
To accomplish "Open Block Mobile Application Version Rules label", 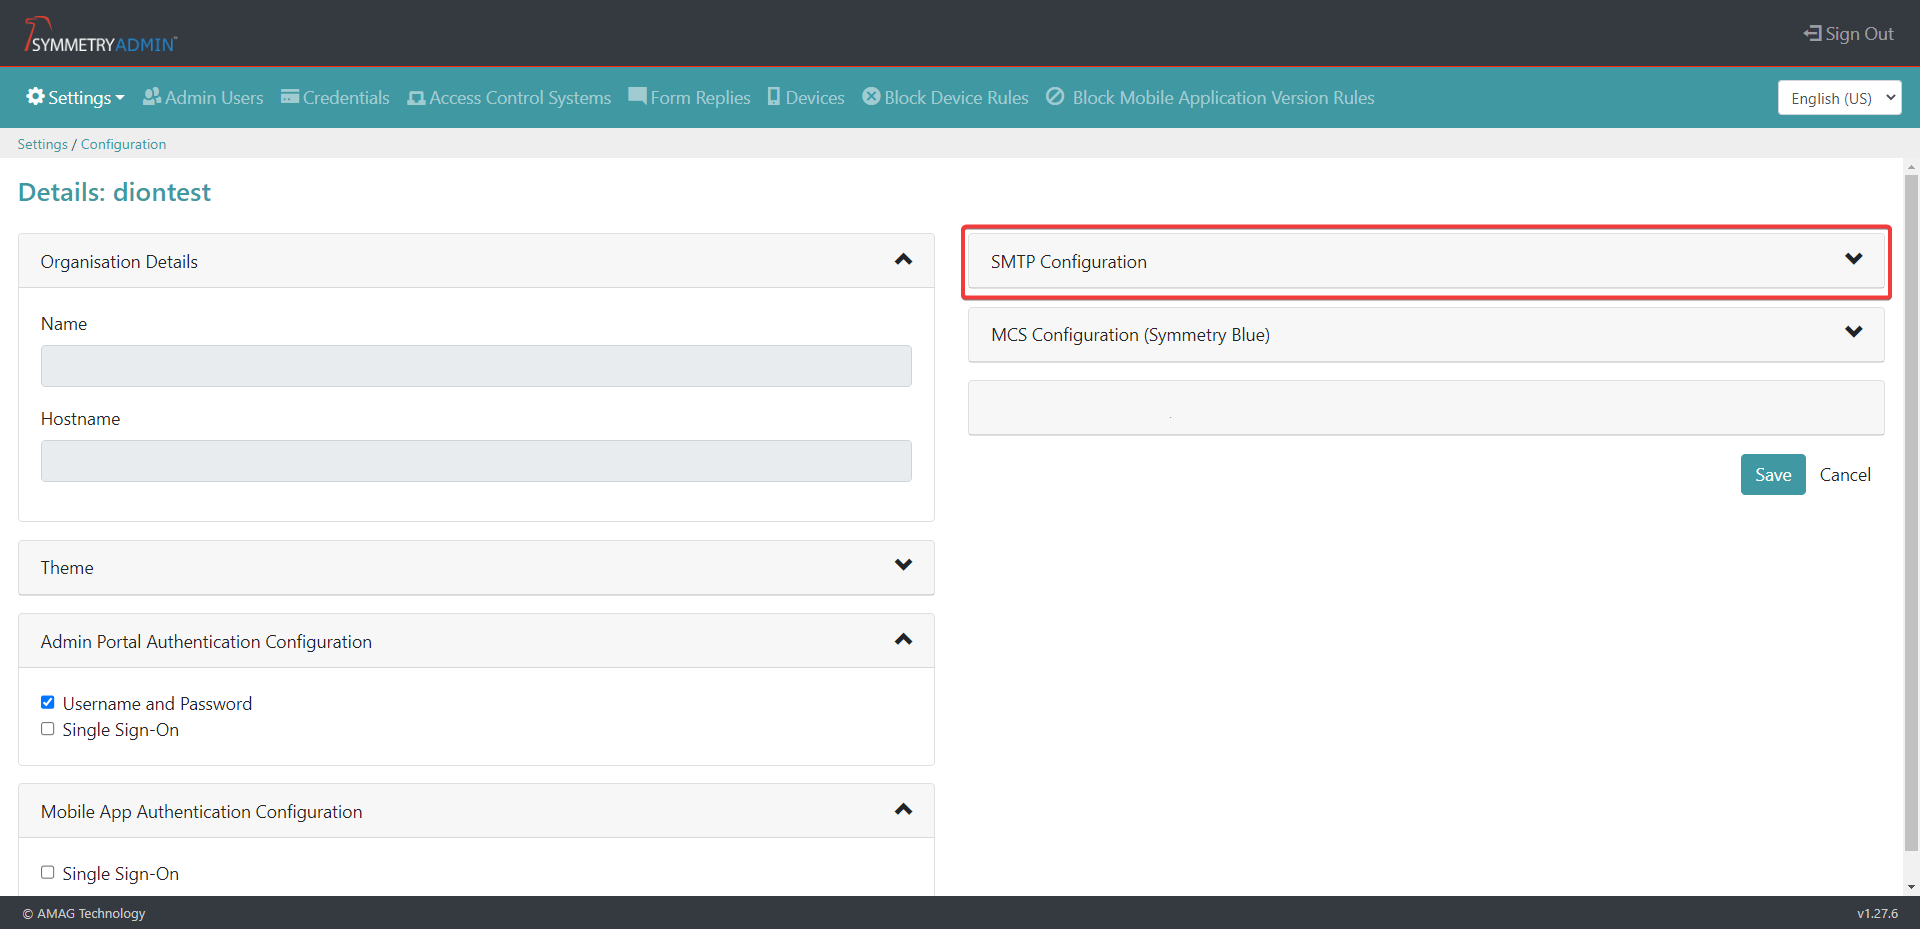I will click(x=1223, y=98).
